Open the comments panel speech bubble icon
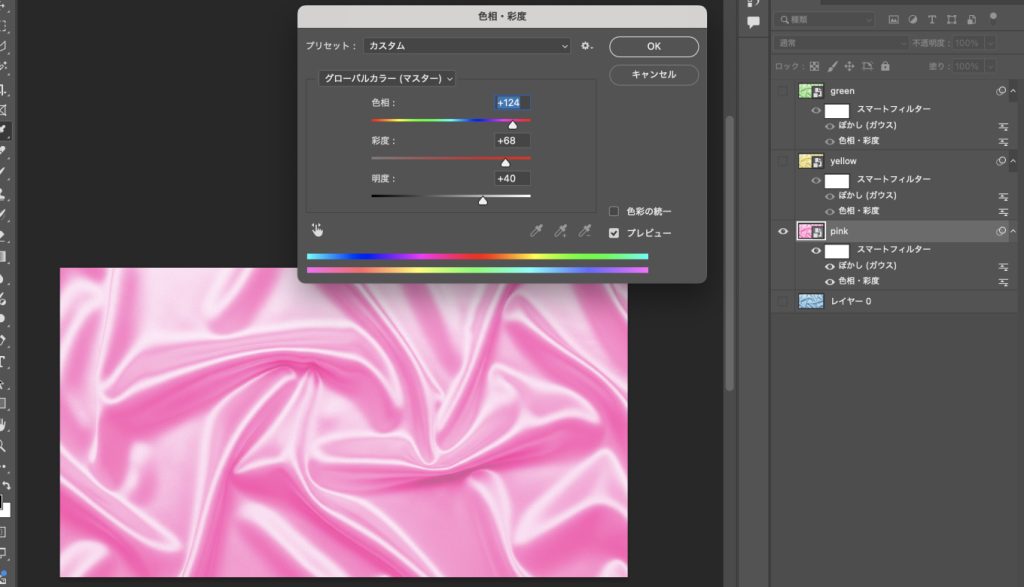 [x=753, y=22]
